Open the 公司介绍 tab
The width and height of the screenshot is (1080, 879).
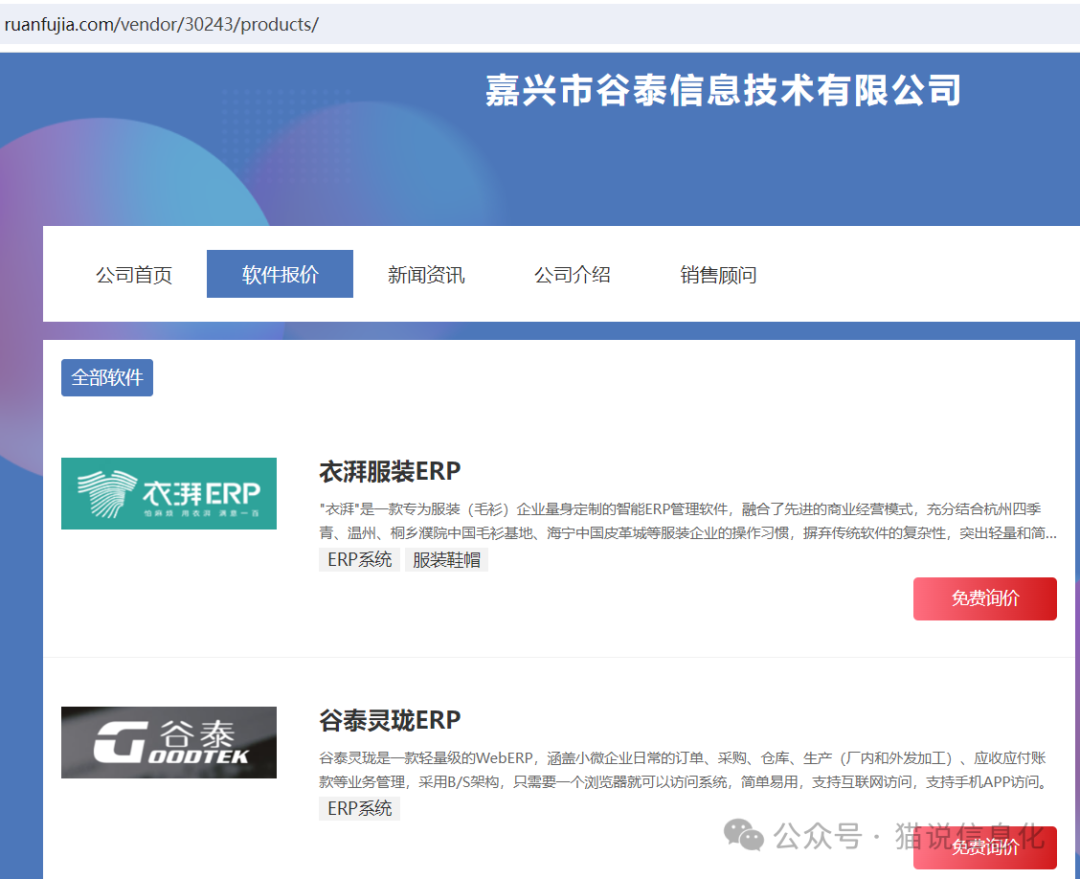pyautogui.click(x=572, y=275)
